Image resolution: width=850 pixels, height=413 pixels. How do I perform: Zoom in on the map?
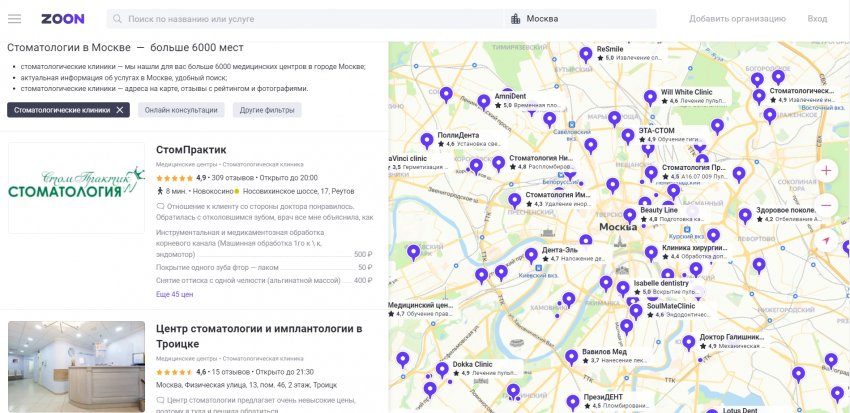tap(826, 170)
